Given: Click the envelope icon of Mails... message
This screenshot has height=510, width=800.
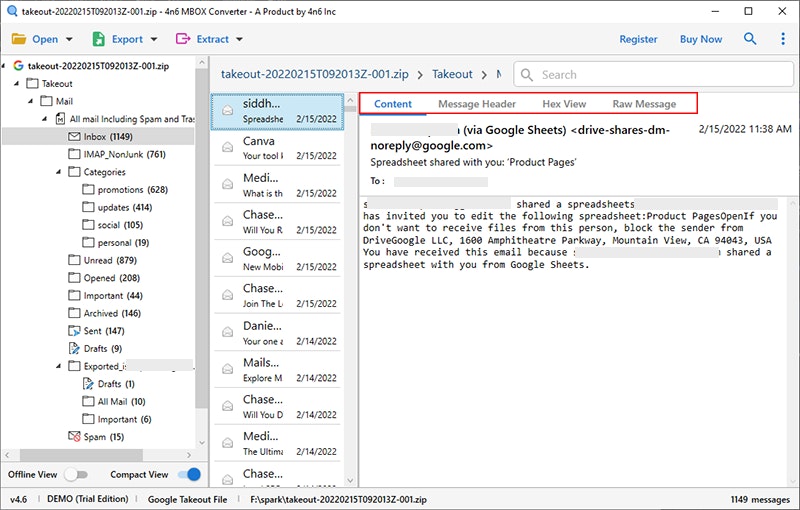Looking at the screenshot, I should [228, 369].
